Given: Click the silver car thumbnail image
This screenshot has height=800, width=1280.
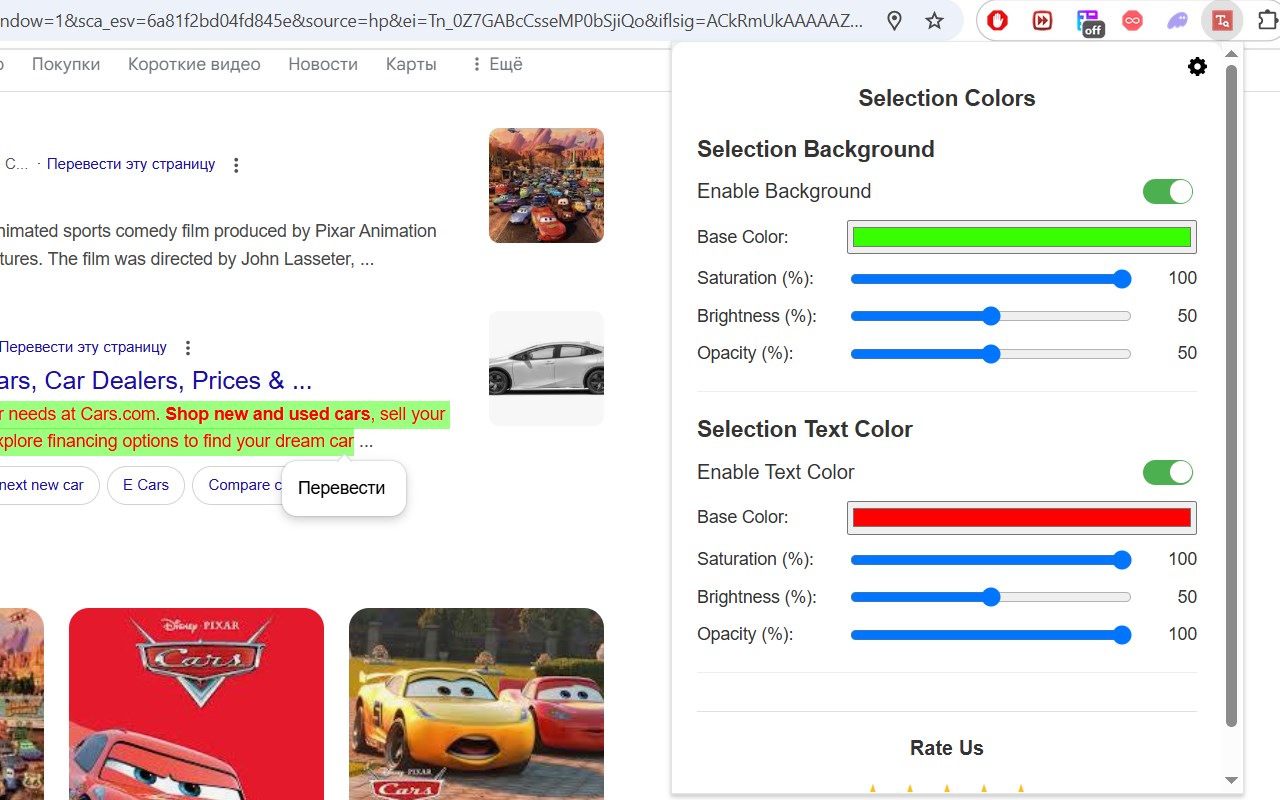Looking at the screenshot, I should [546, 368].
